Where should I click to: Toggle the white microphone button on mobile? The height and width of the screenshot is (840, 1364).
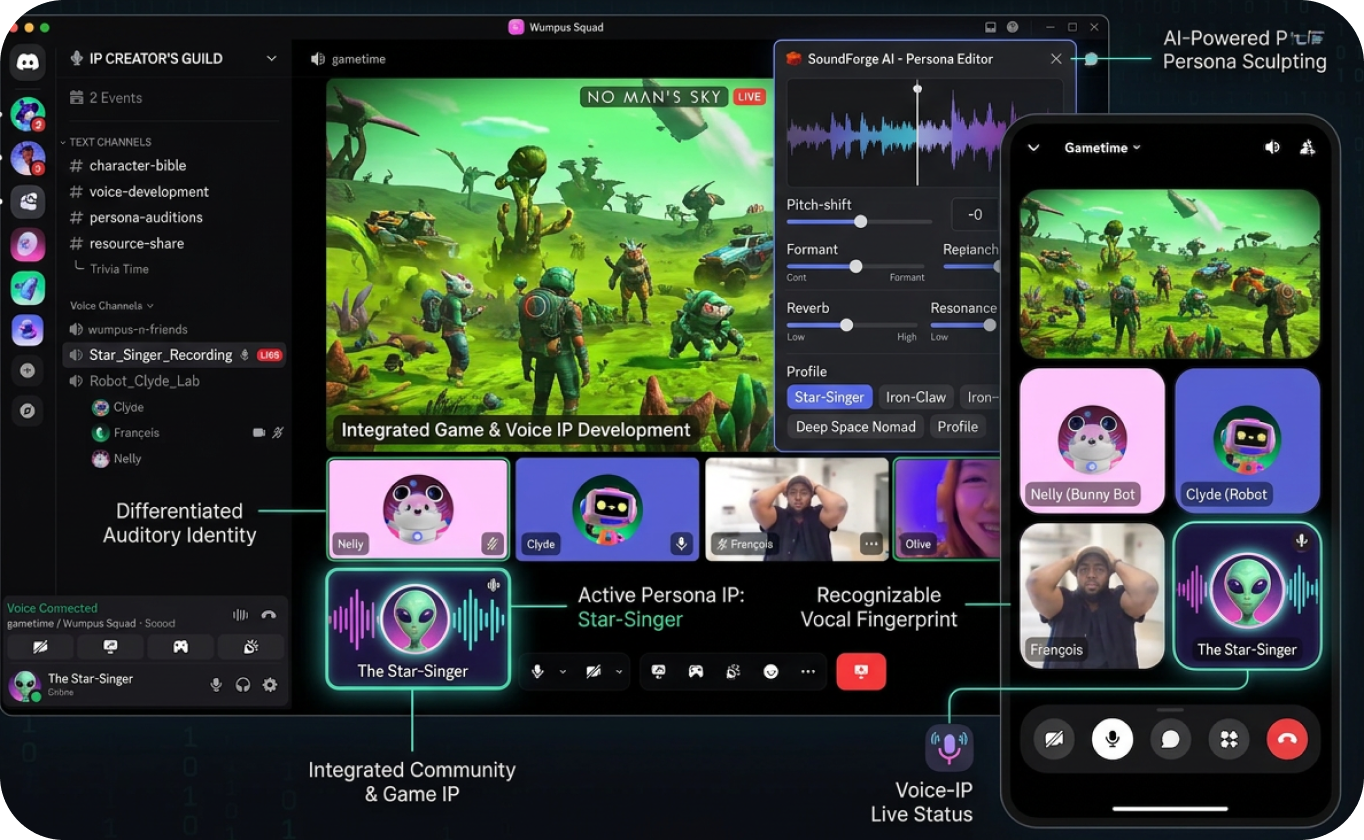pos(1111,739)
